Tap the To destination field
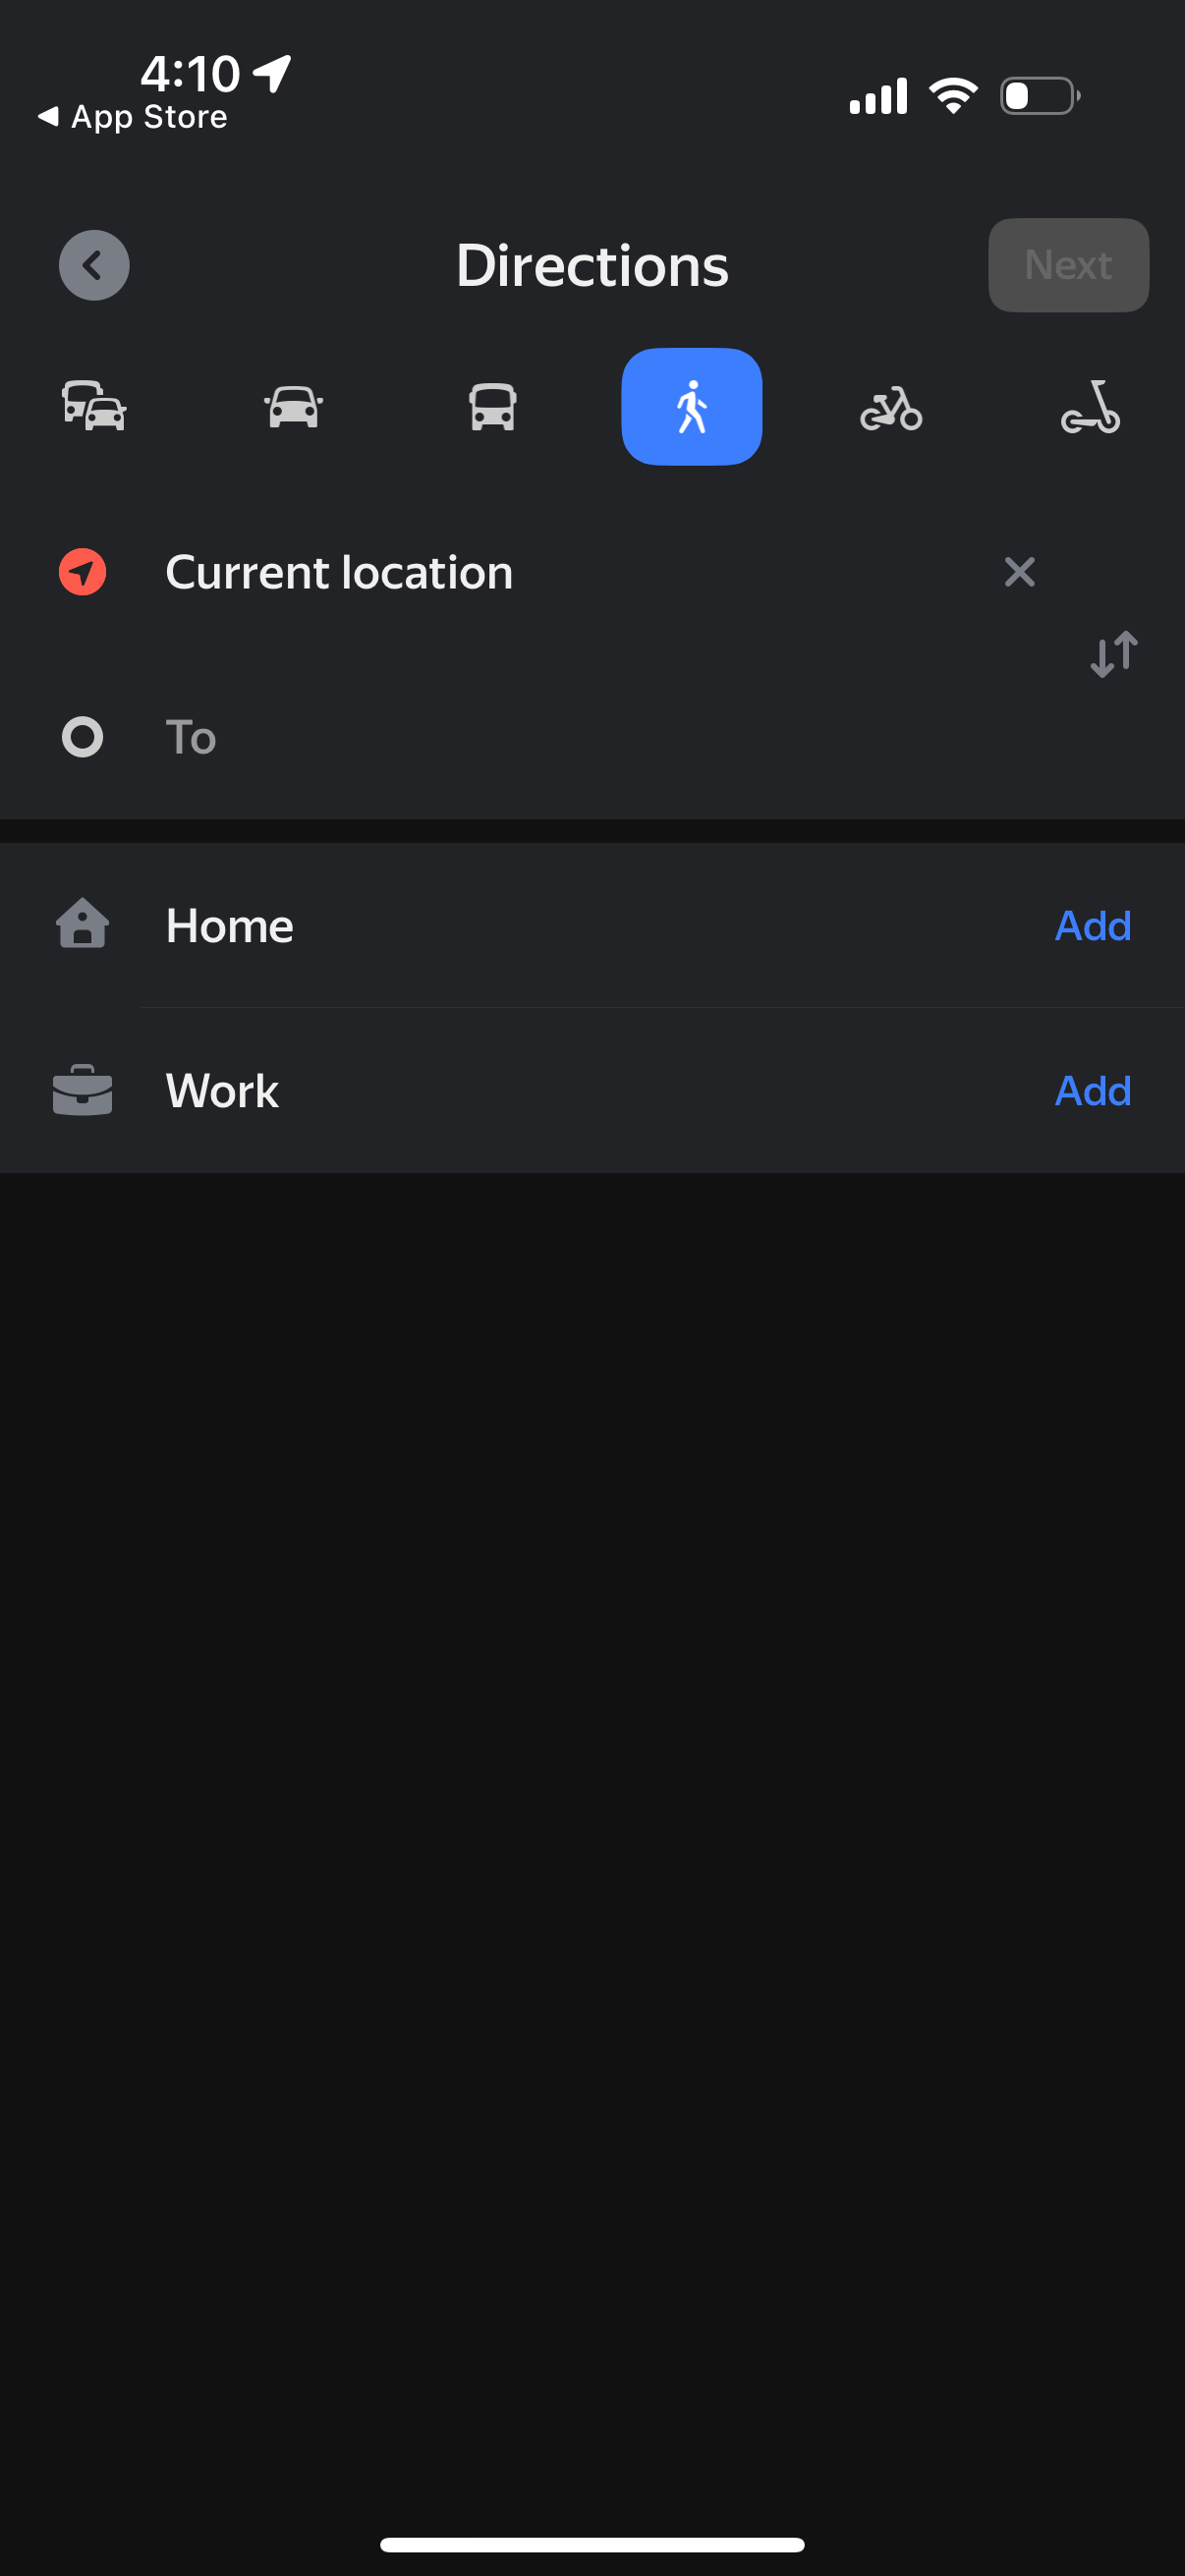 [400, 737]
